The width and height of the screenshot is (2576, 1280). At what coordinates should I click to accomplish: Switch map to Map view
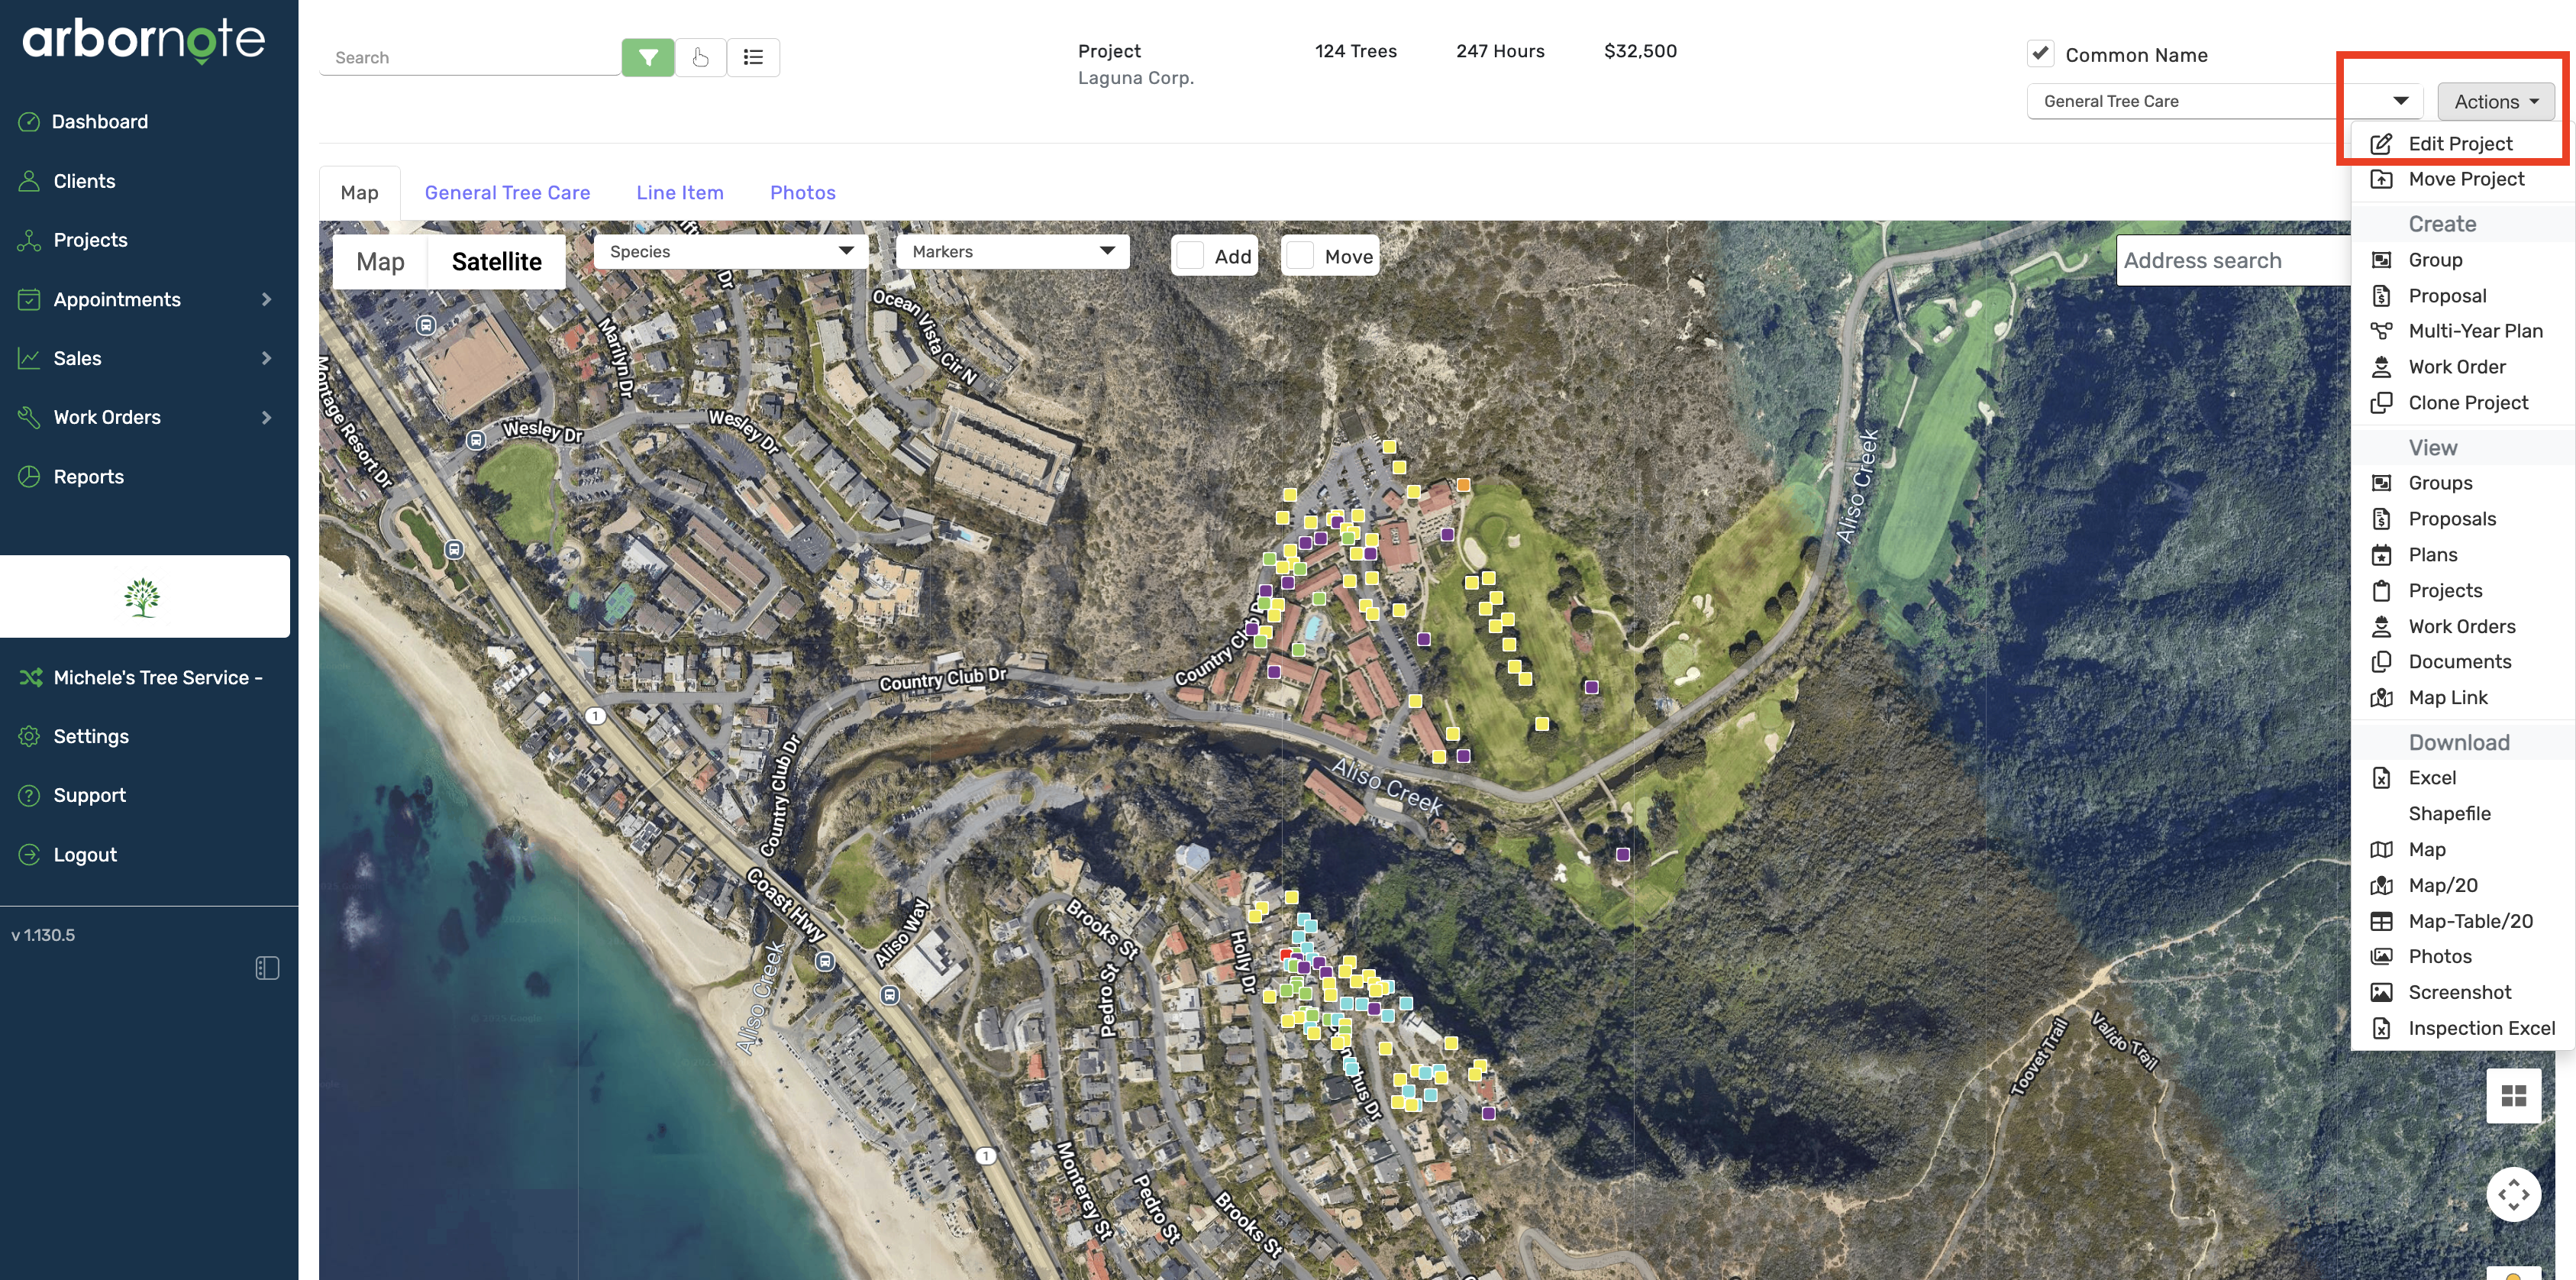coord(380,262)
